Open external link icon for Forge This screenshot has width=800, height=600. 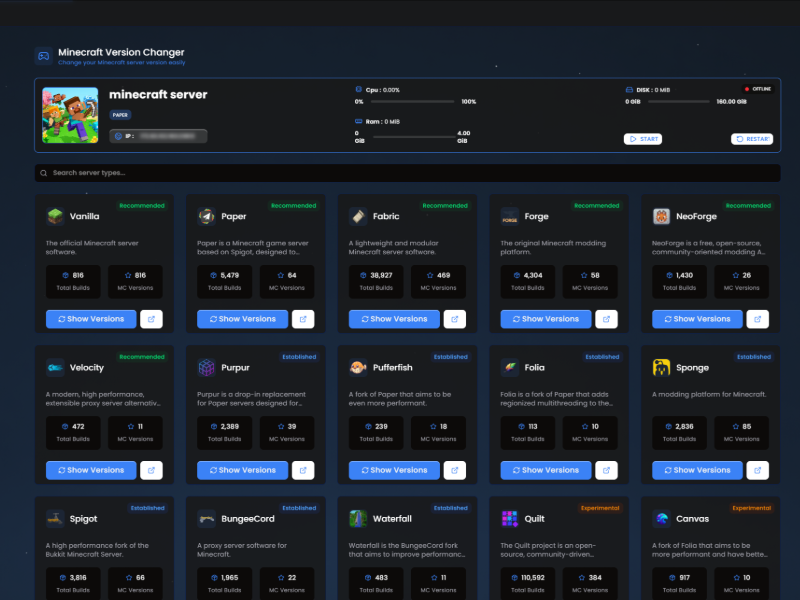pyautogui.click(x=606, y=319)
